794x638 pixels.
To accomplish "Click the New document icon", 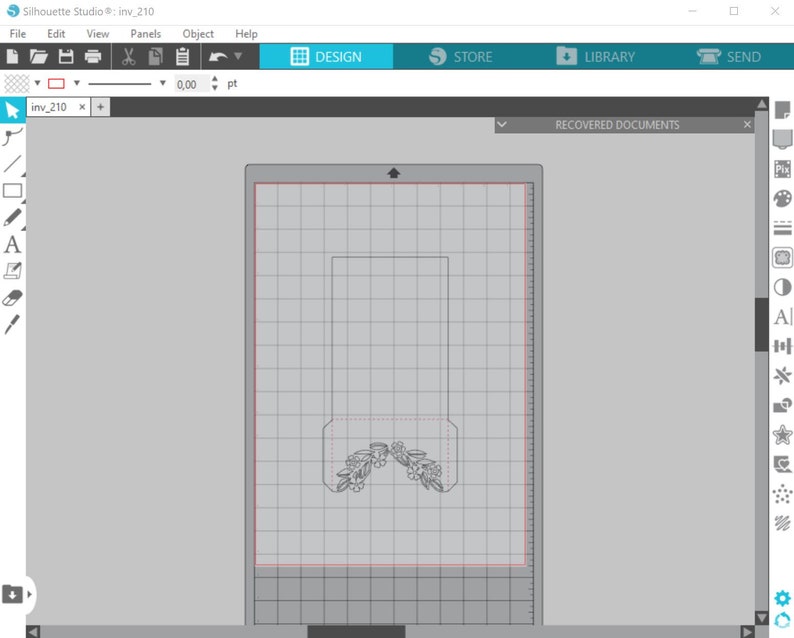I will (12, 56).
